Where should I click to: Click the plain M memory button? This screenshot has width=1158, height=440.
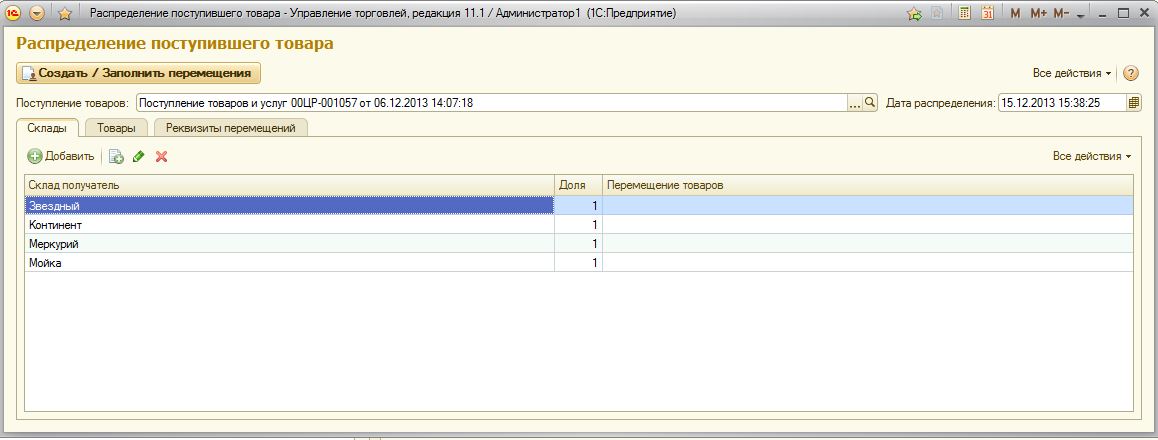(1015, 13)
